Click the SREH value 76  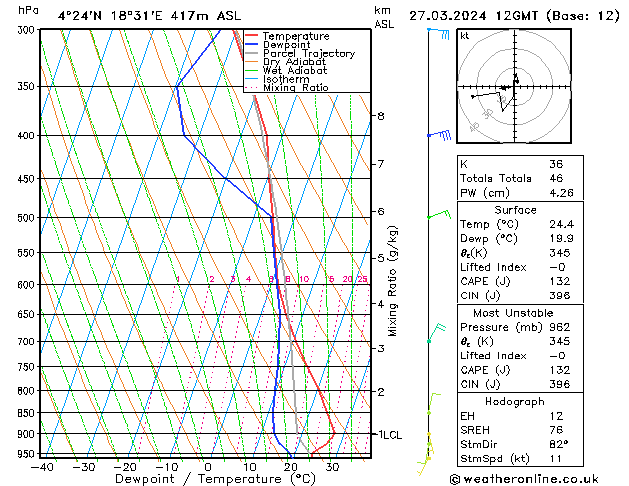click(x=556, y=430)
